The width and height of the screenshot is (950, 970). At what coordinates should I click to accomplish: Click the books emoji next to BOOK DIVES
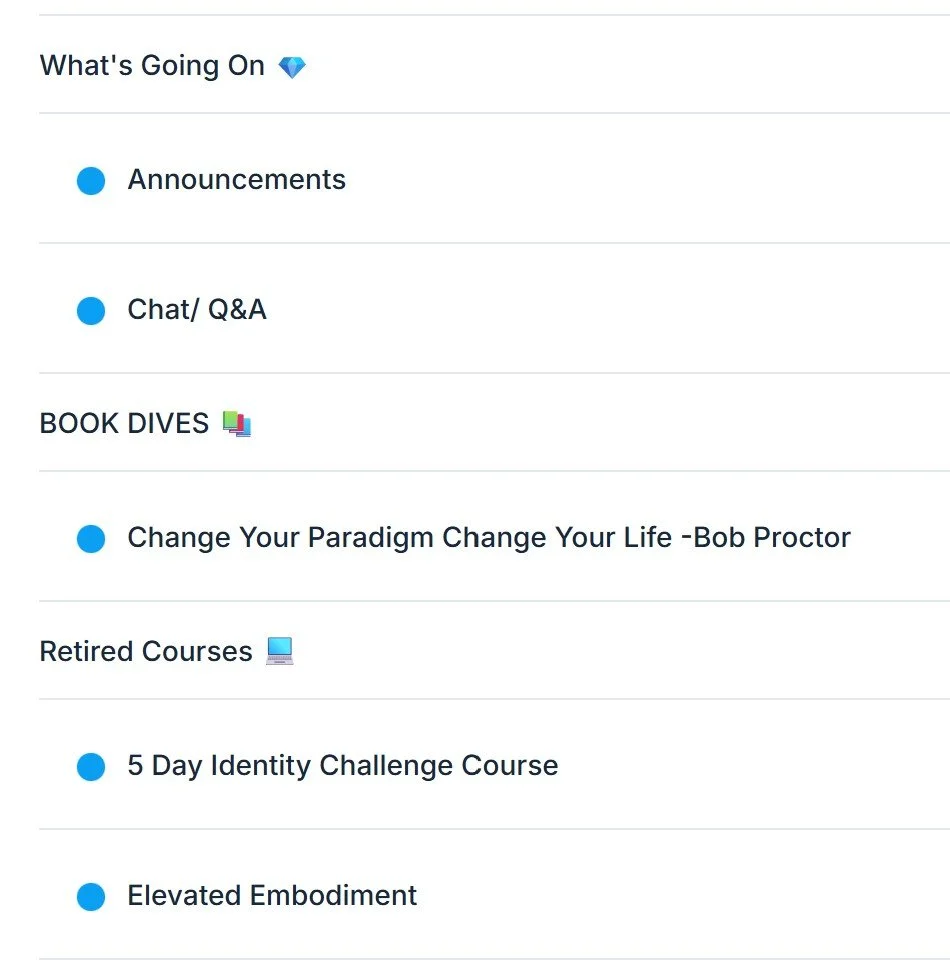[x=237, y=424]
